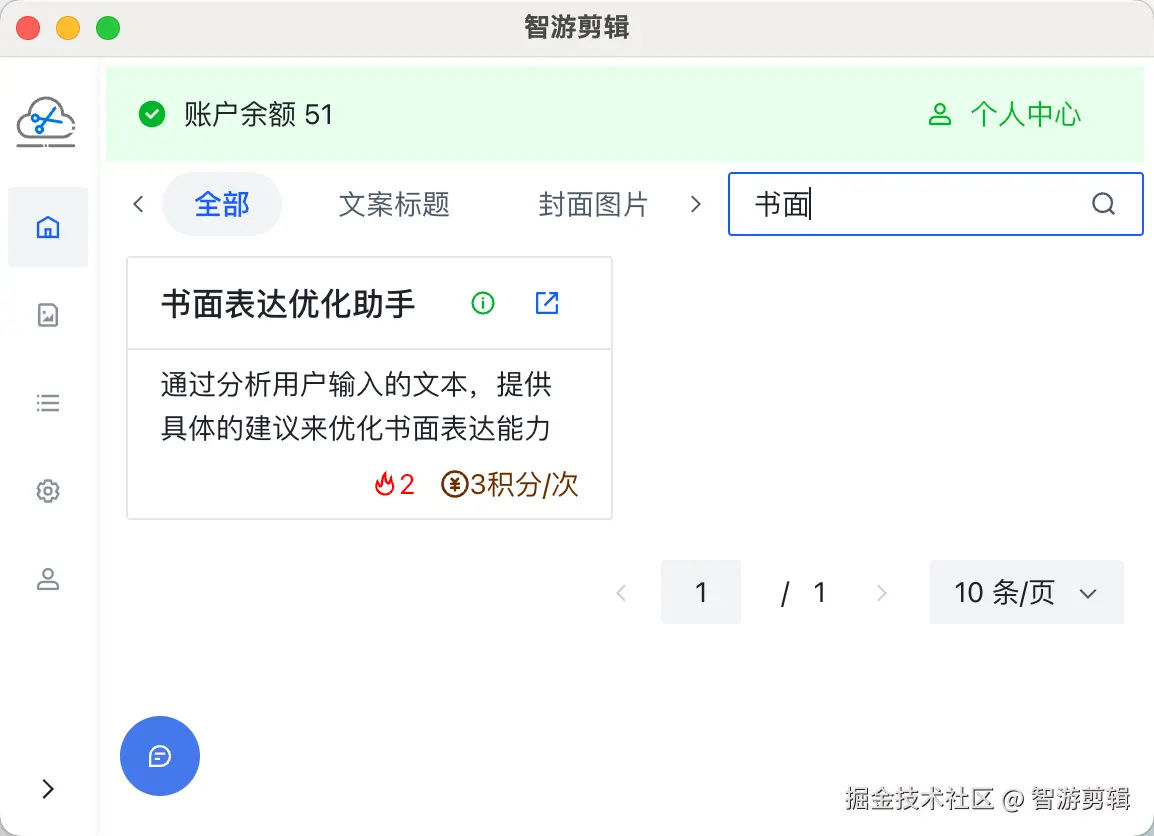Click the search field containing 书面
This screenshot has width=1154, height=836.
click(x=910, y=205)
